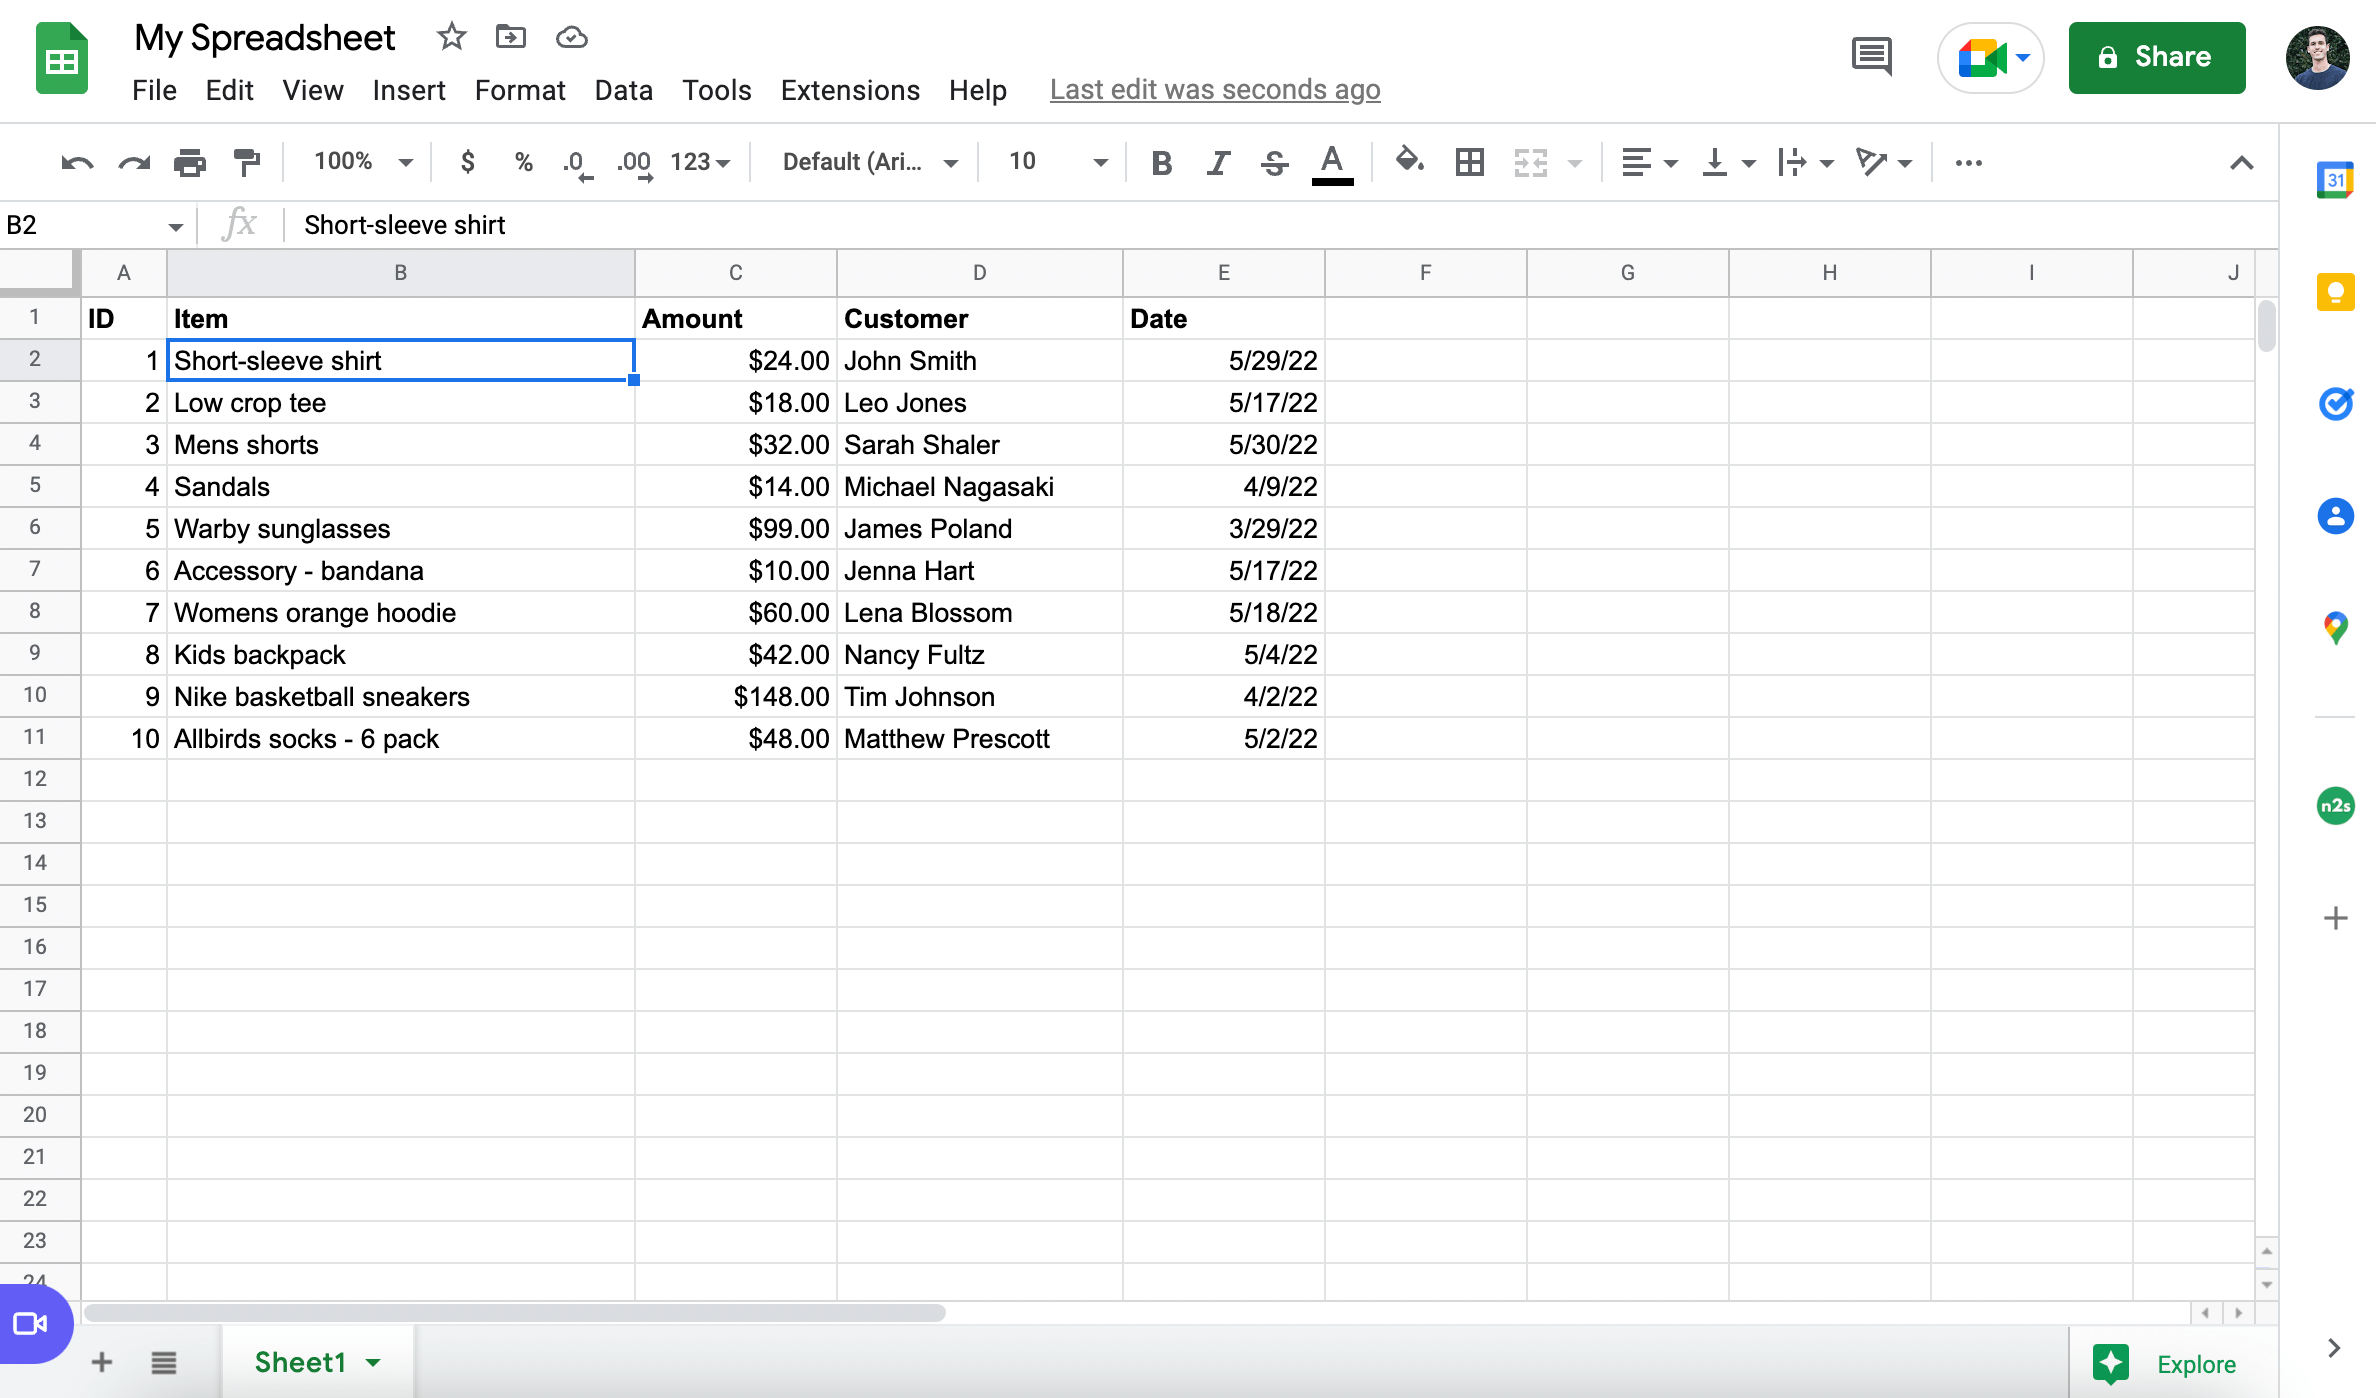Click the paint format icon

click(246, 162)
